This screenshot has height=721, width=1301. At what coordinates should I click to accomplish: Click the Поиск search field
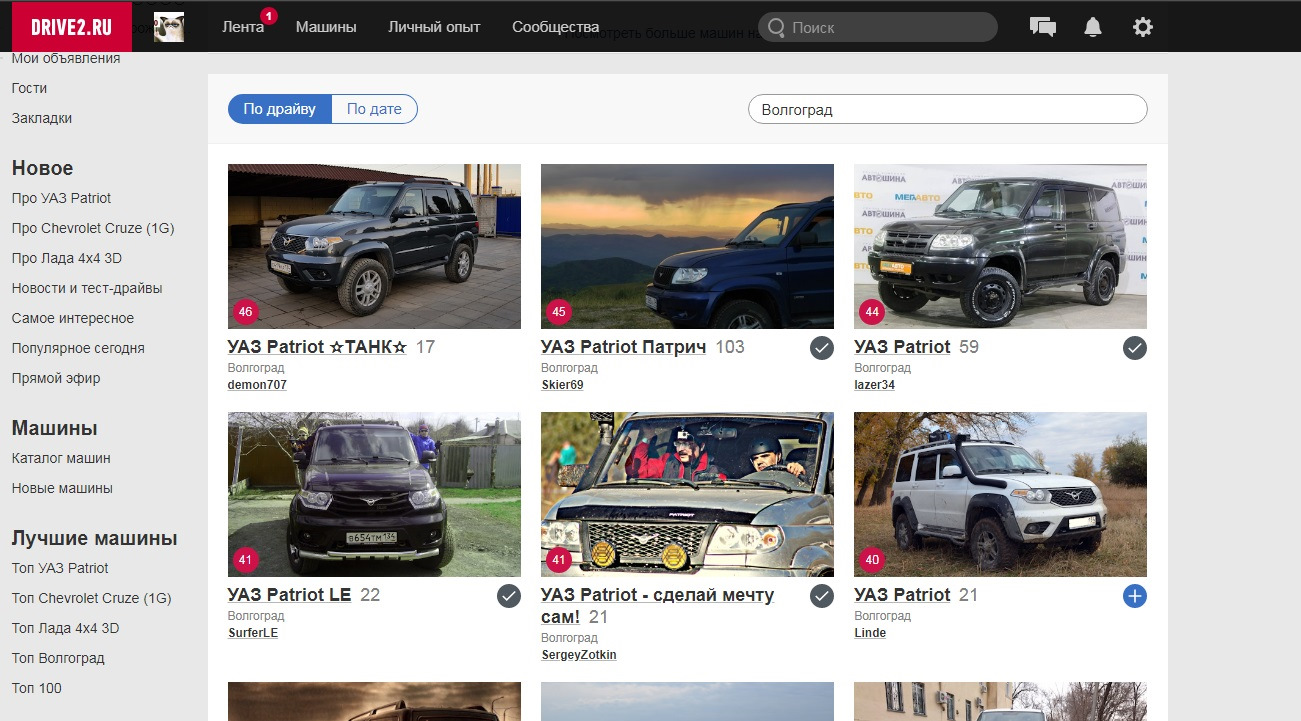click(x=878, y=27)
